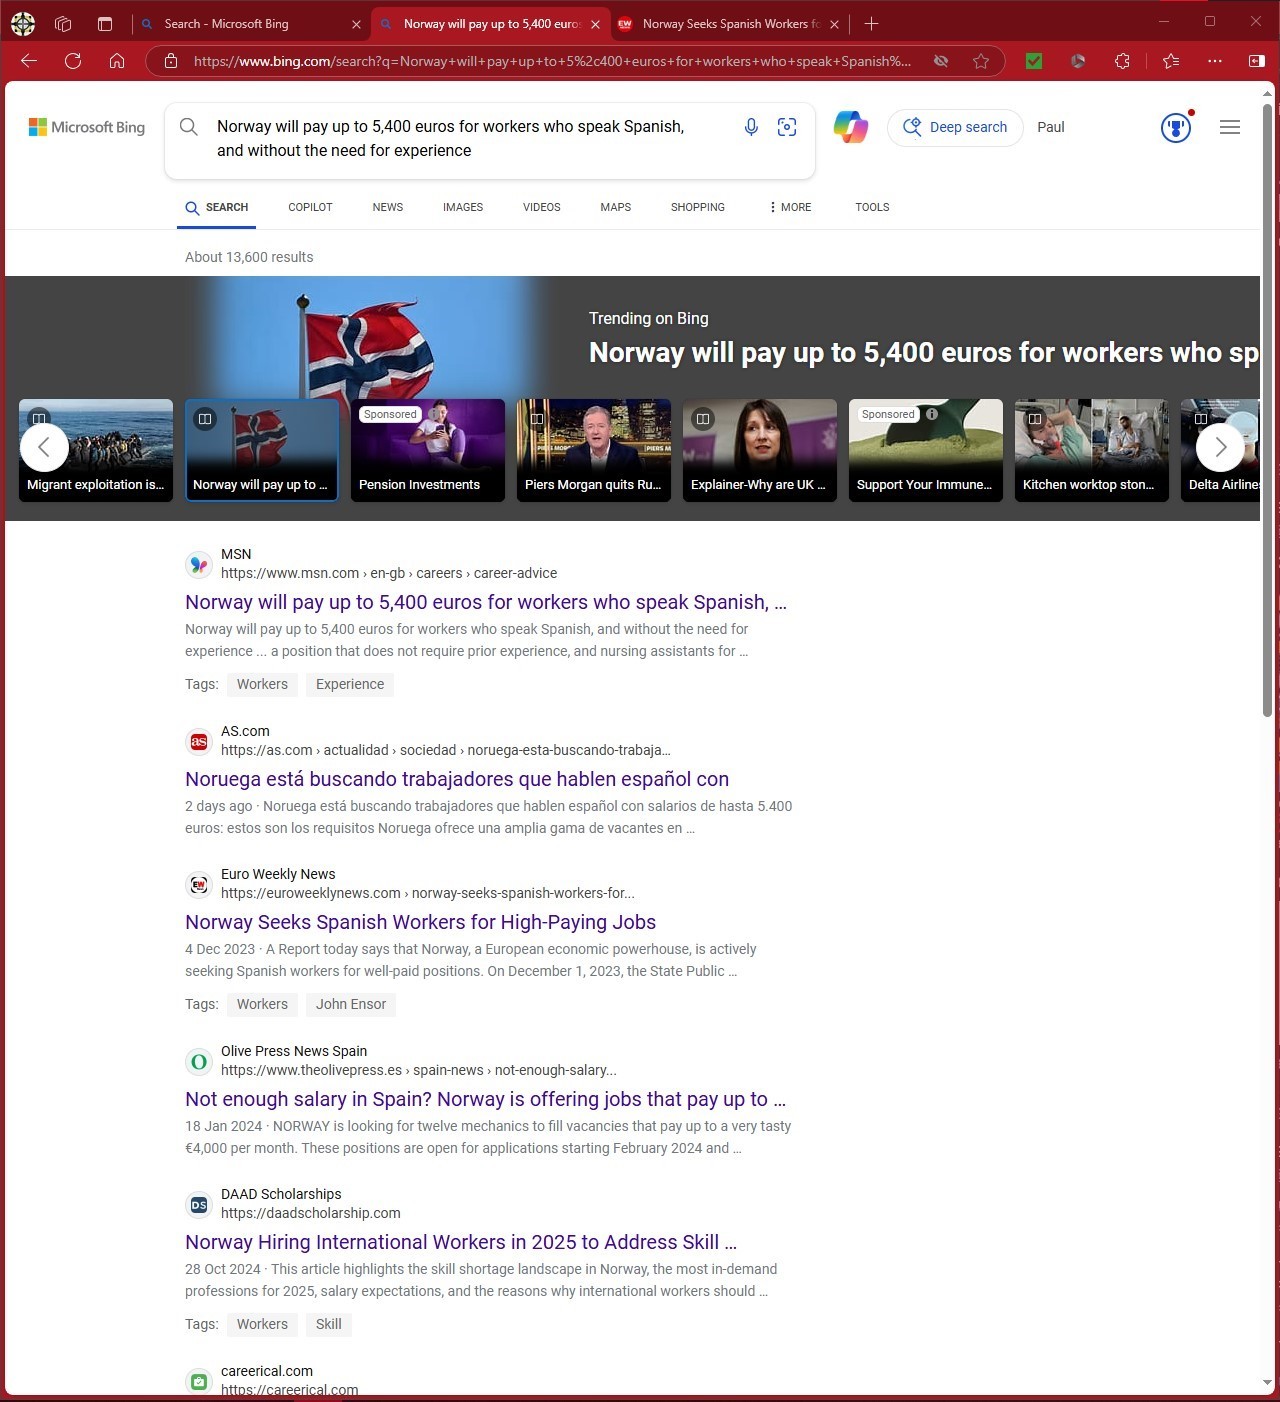Image resolution: width=1280 pixels, height=1402 pixels.
Task: Launch the Copilot icon beside the search box
Action: (x=851, y=127)
